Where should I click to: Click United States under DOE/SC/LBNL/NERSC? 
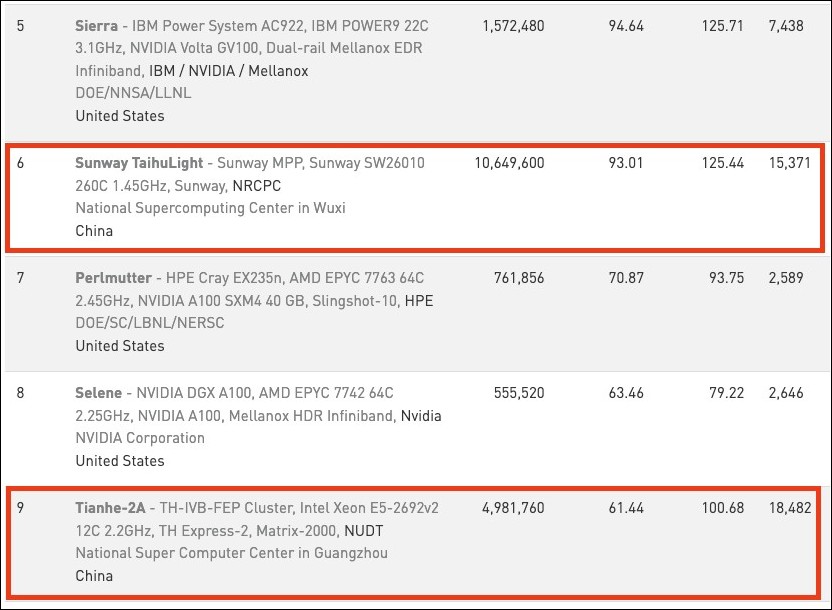click(x=120, y=346)
